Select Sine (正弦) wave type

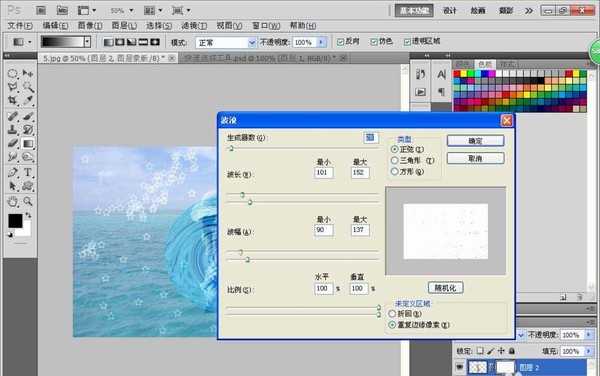pyautogui.click(x=394, y=149)
